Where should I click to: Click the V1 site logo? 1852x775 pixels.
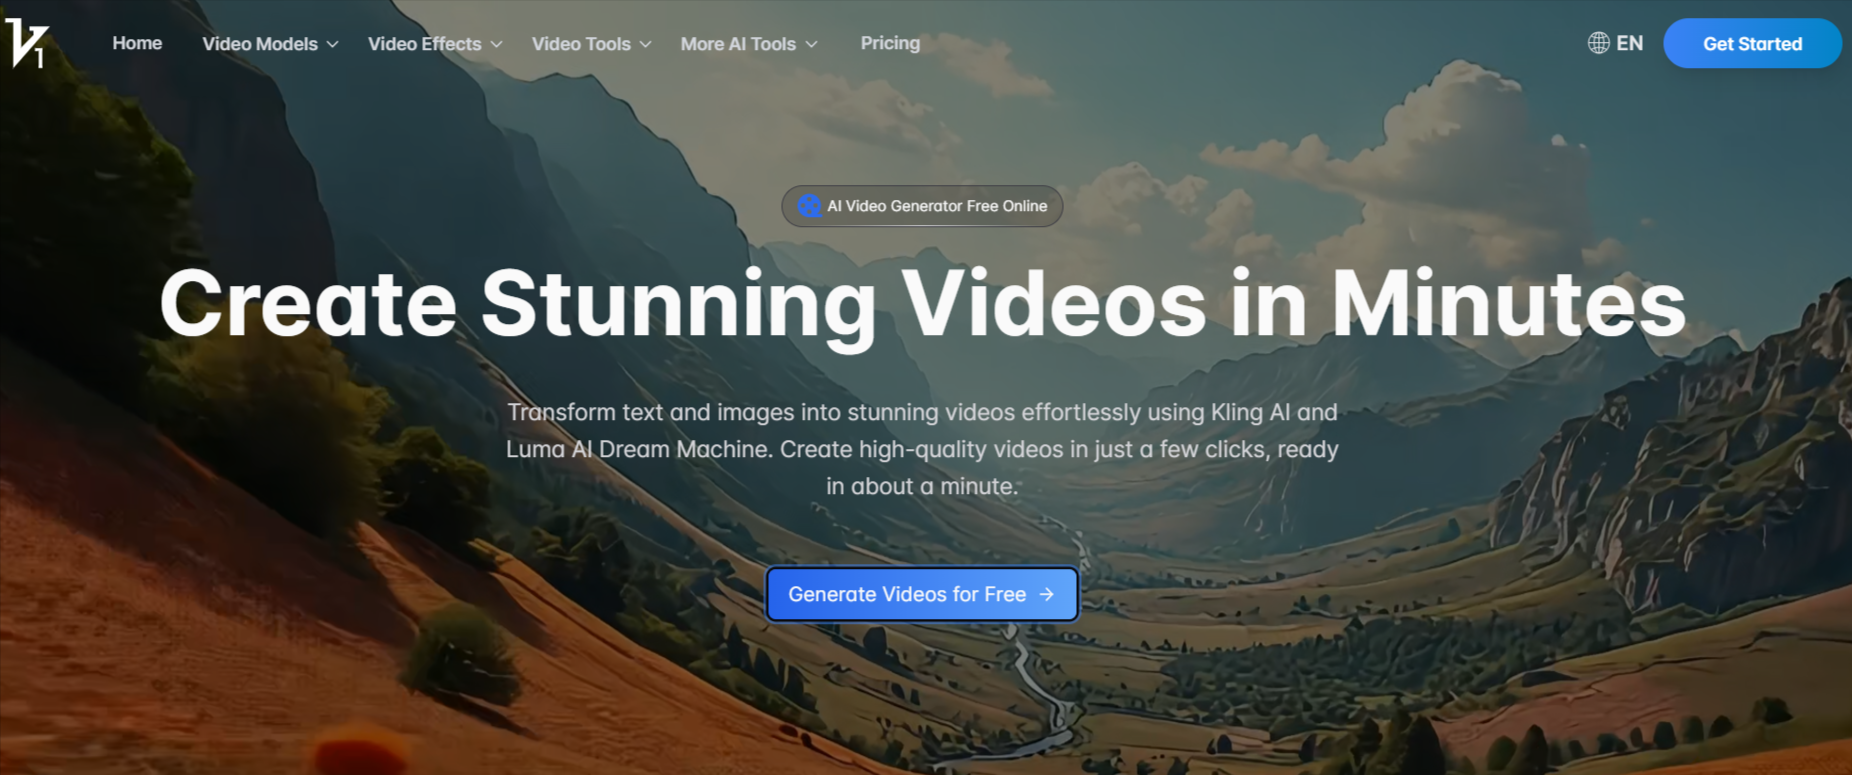click(x=27, y=43)
